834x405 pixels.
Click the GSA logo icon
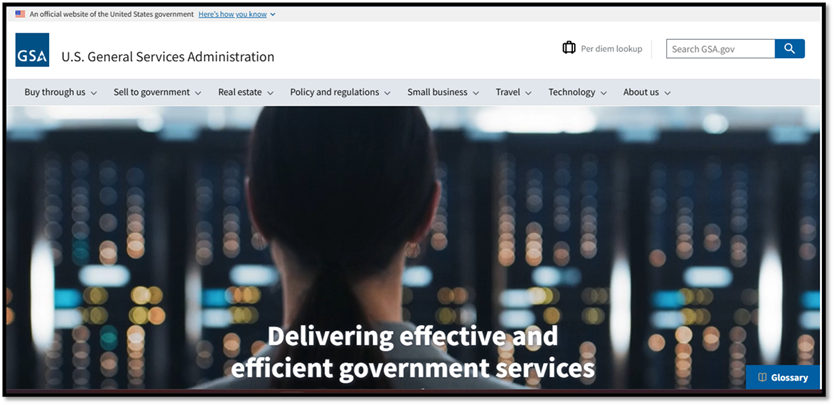coord(32,50)
